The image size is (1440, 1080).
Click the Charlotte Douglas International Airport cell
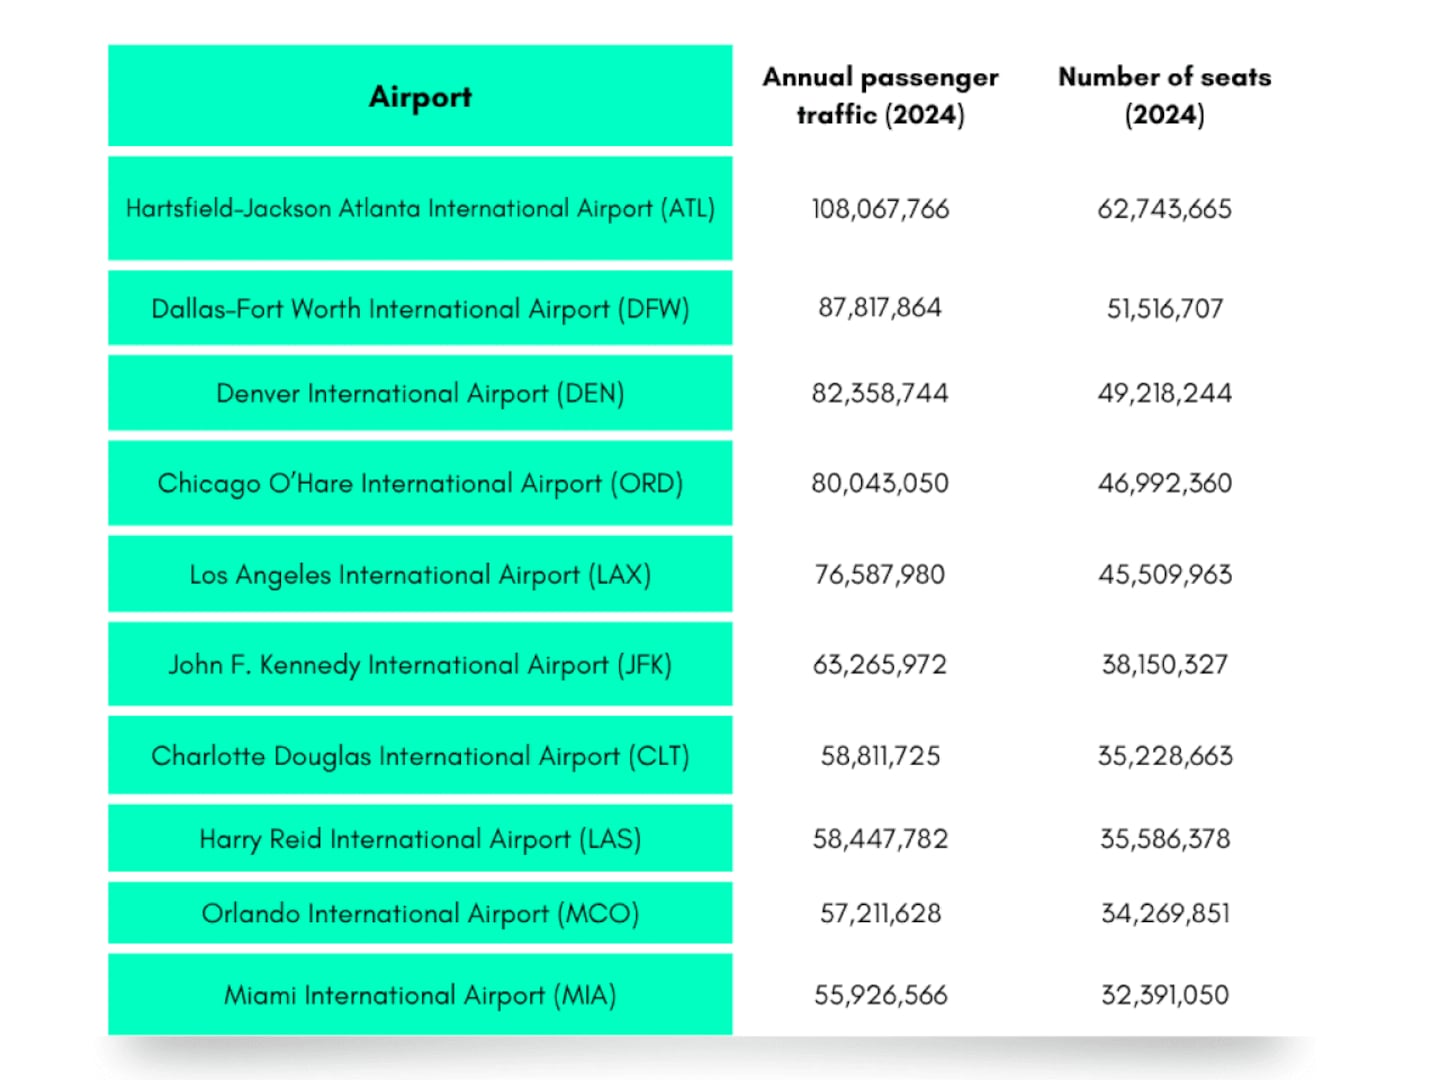tap(420, 755)
